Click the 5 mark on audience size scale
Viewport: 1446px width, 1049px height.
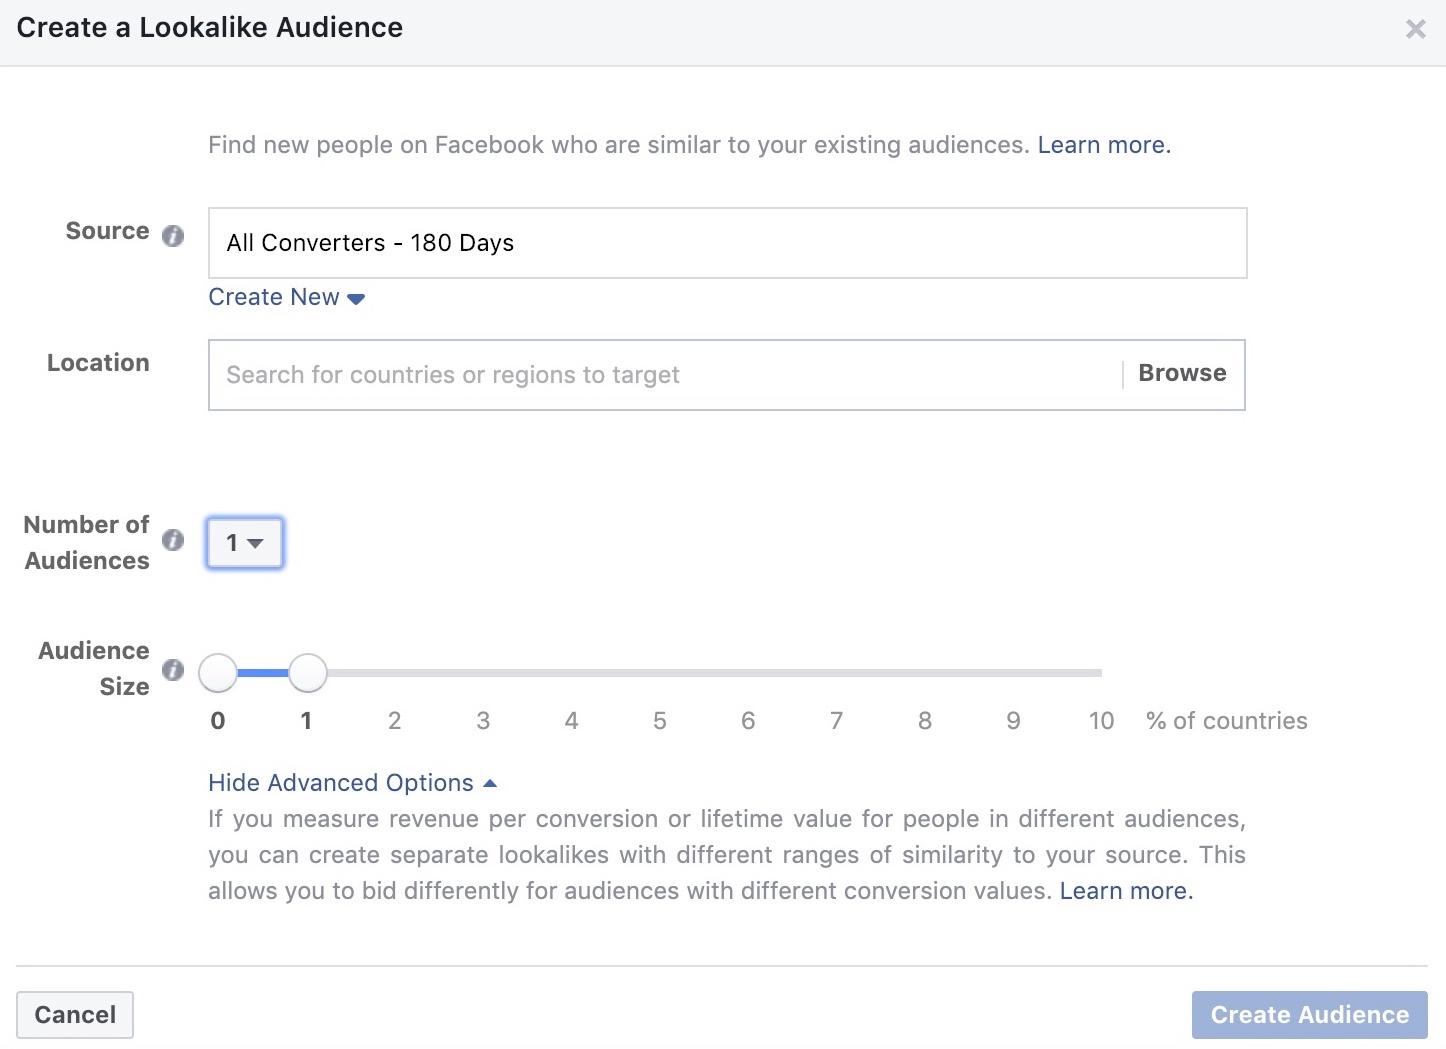(x=660, y=721)
